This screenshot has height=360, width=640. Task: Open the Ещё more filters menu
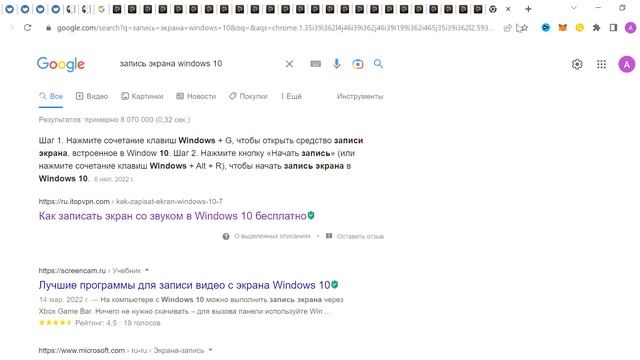point(291,96)
